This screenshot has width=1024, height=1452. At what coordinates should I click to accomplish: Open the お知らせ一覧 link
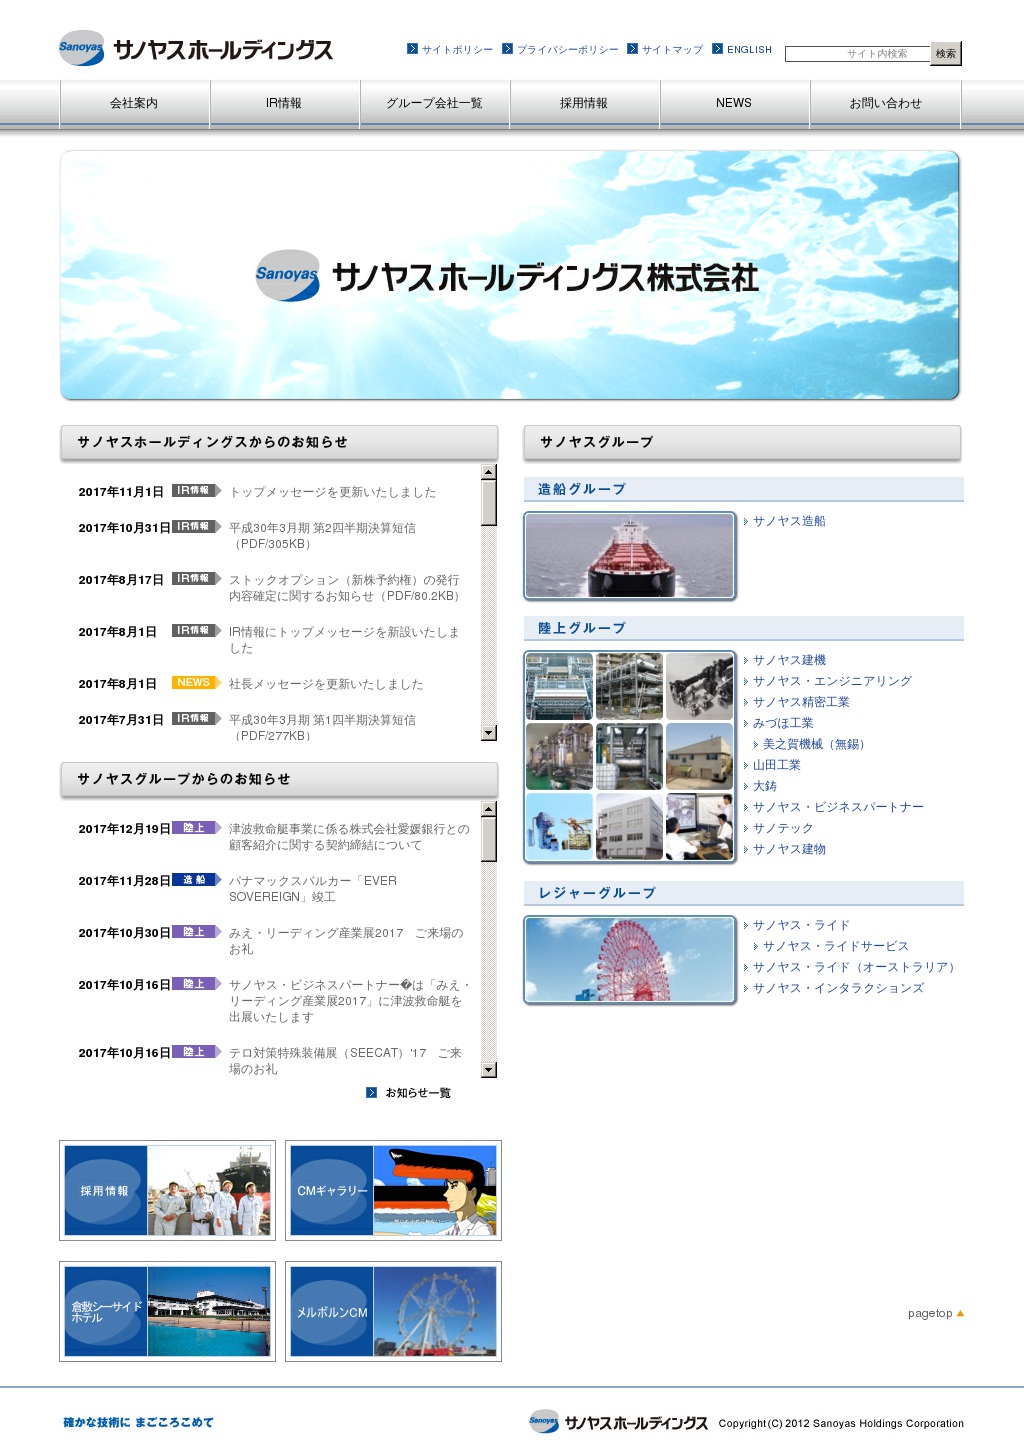click(x=418, y=1093)
